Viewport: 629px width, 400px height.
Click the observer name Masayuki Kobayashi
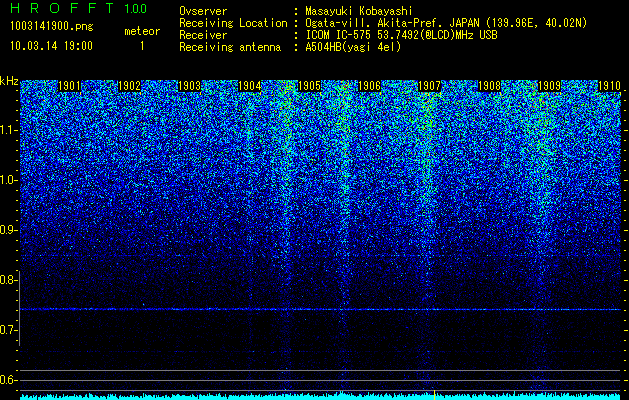point(359,11)
